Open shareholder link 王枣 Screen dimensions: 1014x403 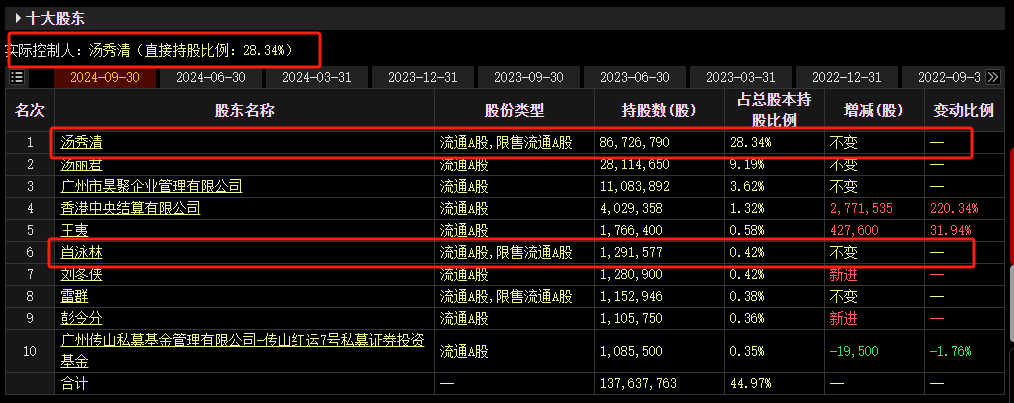coord(74,230)
